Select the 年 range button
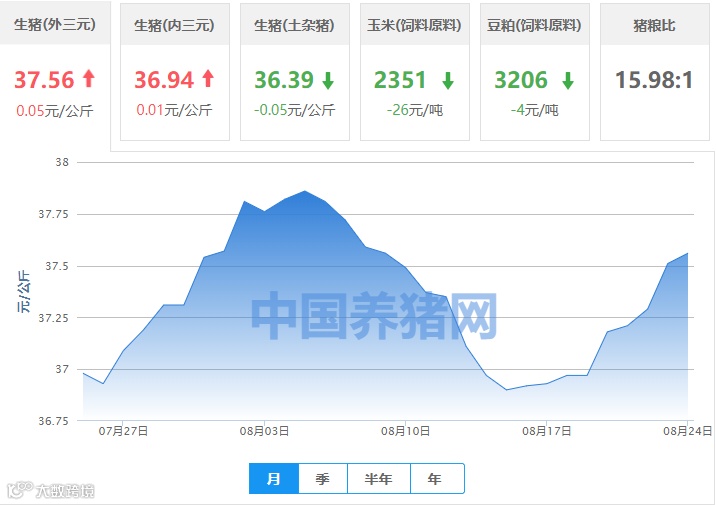 click(437, 479)
